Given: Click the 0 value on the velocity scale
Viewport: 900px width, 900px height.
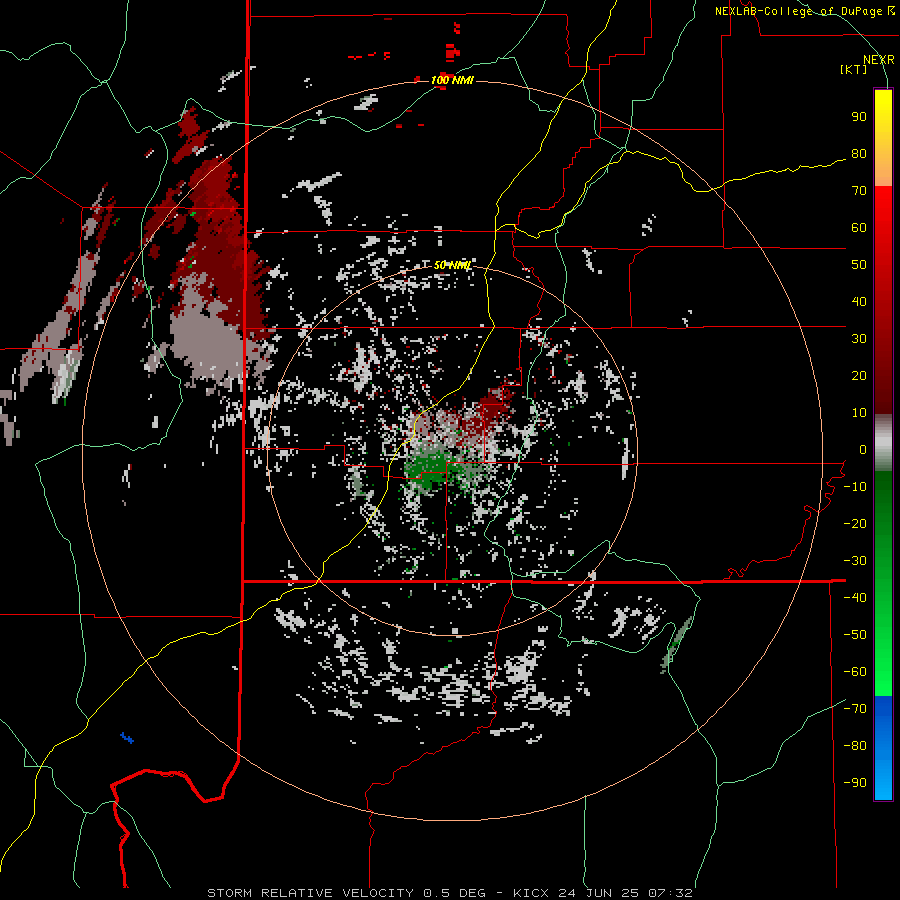Looking at the screenshot, I should pos(862,450).
